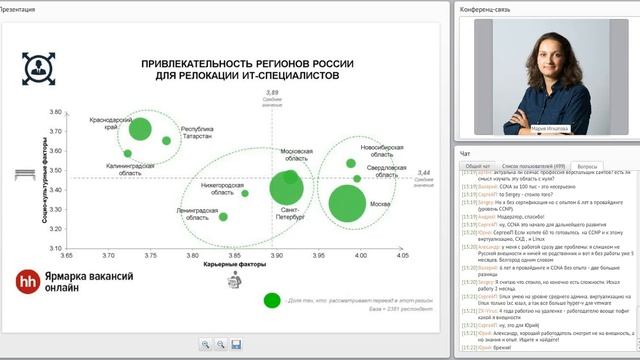Click the Московская область label
The image size is (640, 360).
click(297, 155)
